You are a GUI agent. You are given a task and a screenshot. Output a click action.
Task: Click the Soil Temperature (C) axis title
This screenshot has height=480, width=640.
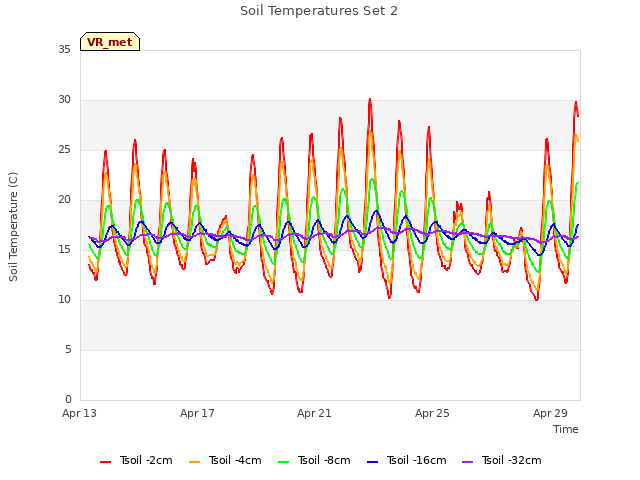13,227
